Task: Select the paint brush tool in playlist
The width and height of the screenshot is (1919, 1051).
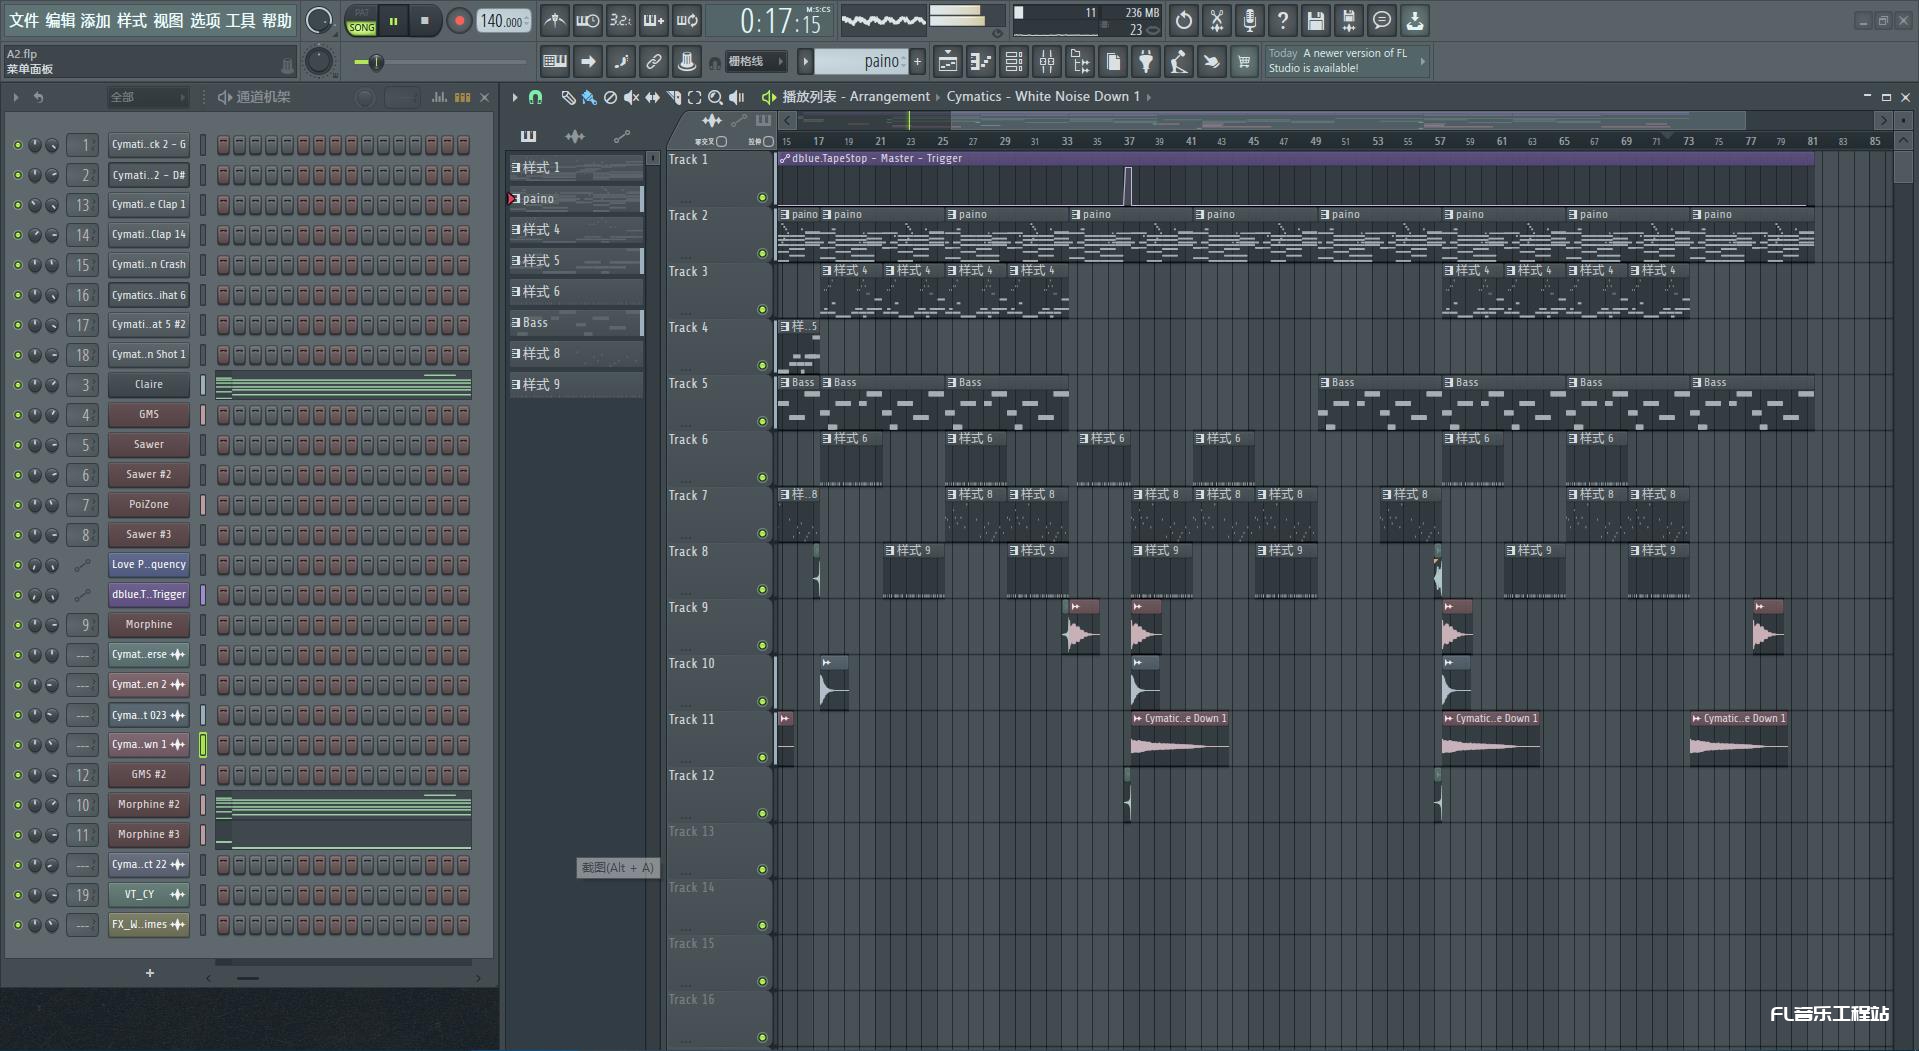Action: point(589,97)
